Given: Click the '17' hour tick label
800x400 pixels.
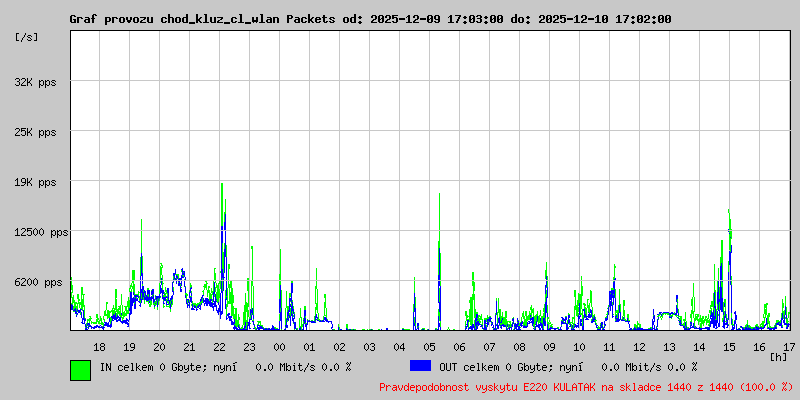Looking at the screenshot, I should point(789,347).
